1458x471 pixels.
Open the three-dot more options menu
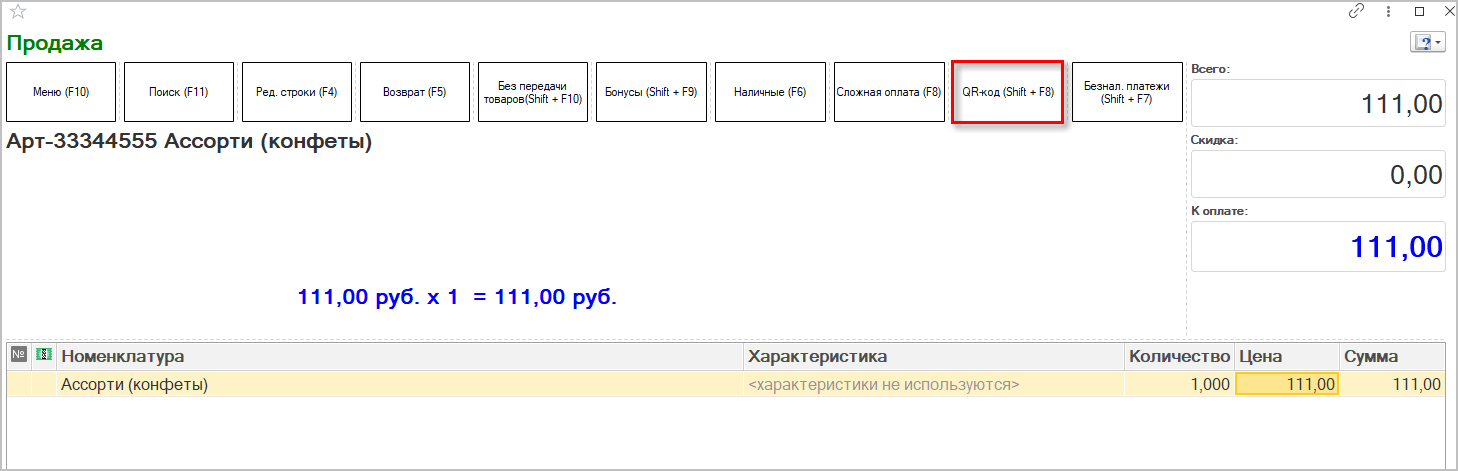tap(1388, 12)
